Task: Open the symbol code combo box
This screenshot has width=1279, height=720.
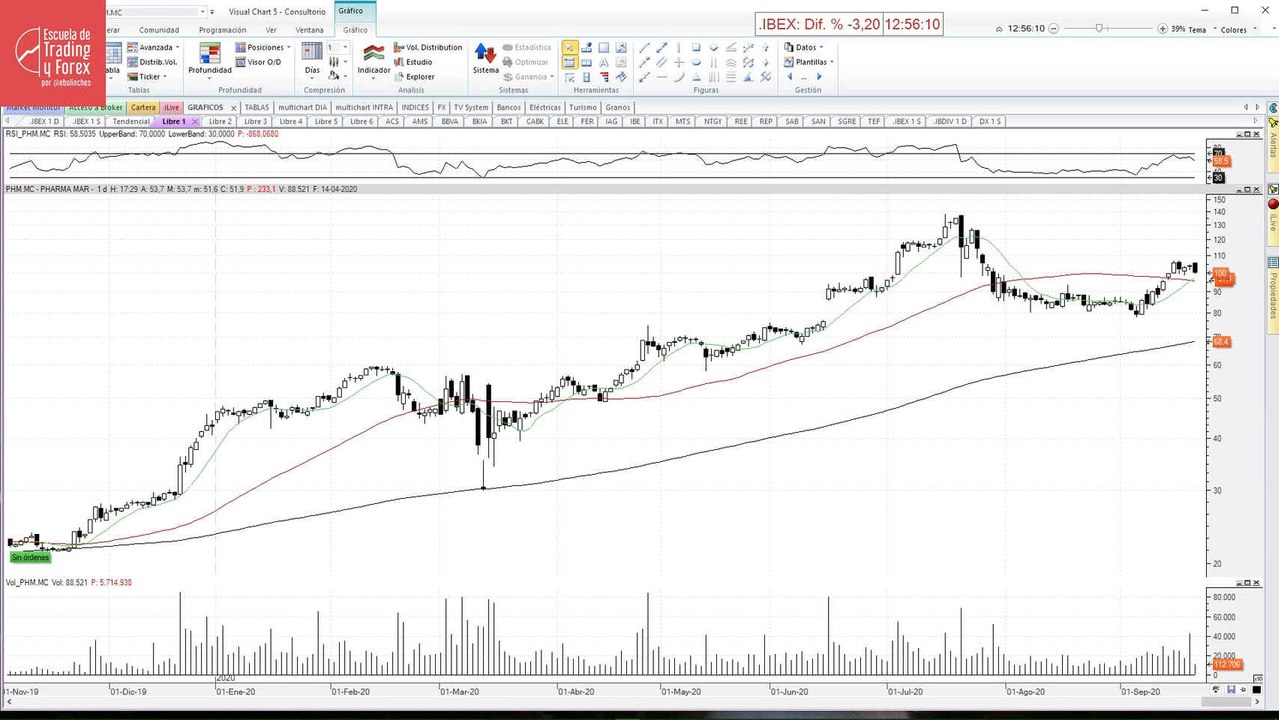Action: 155,12
